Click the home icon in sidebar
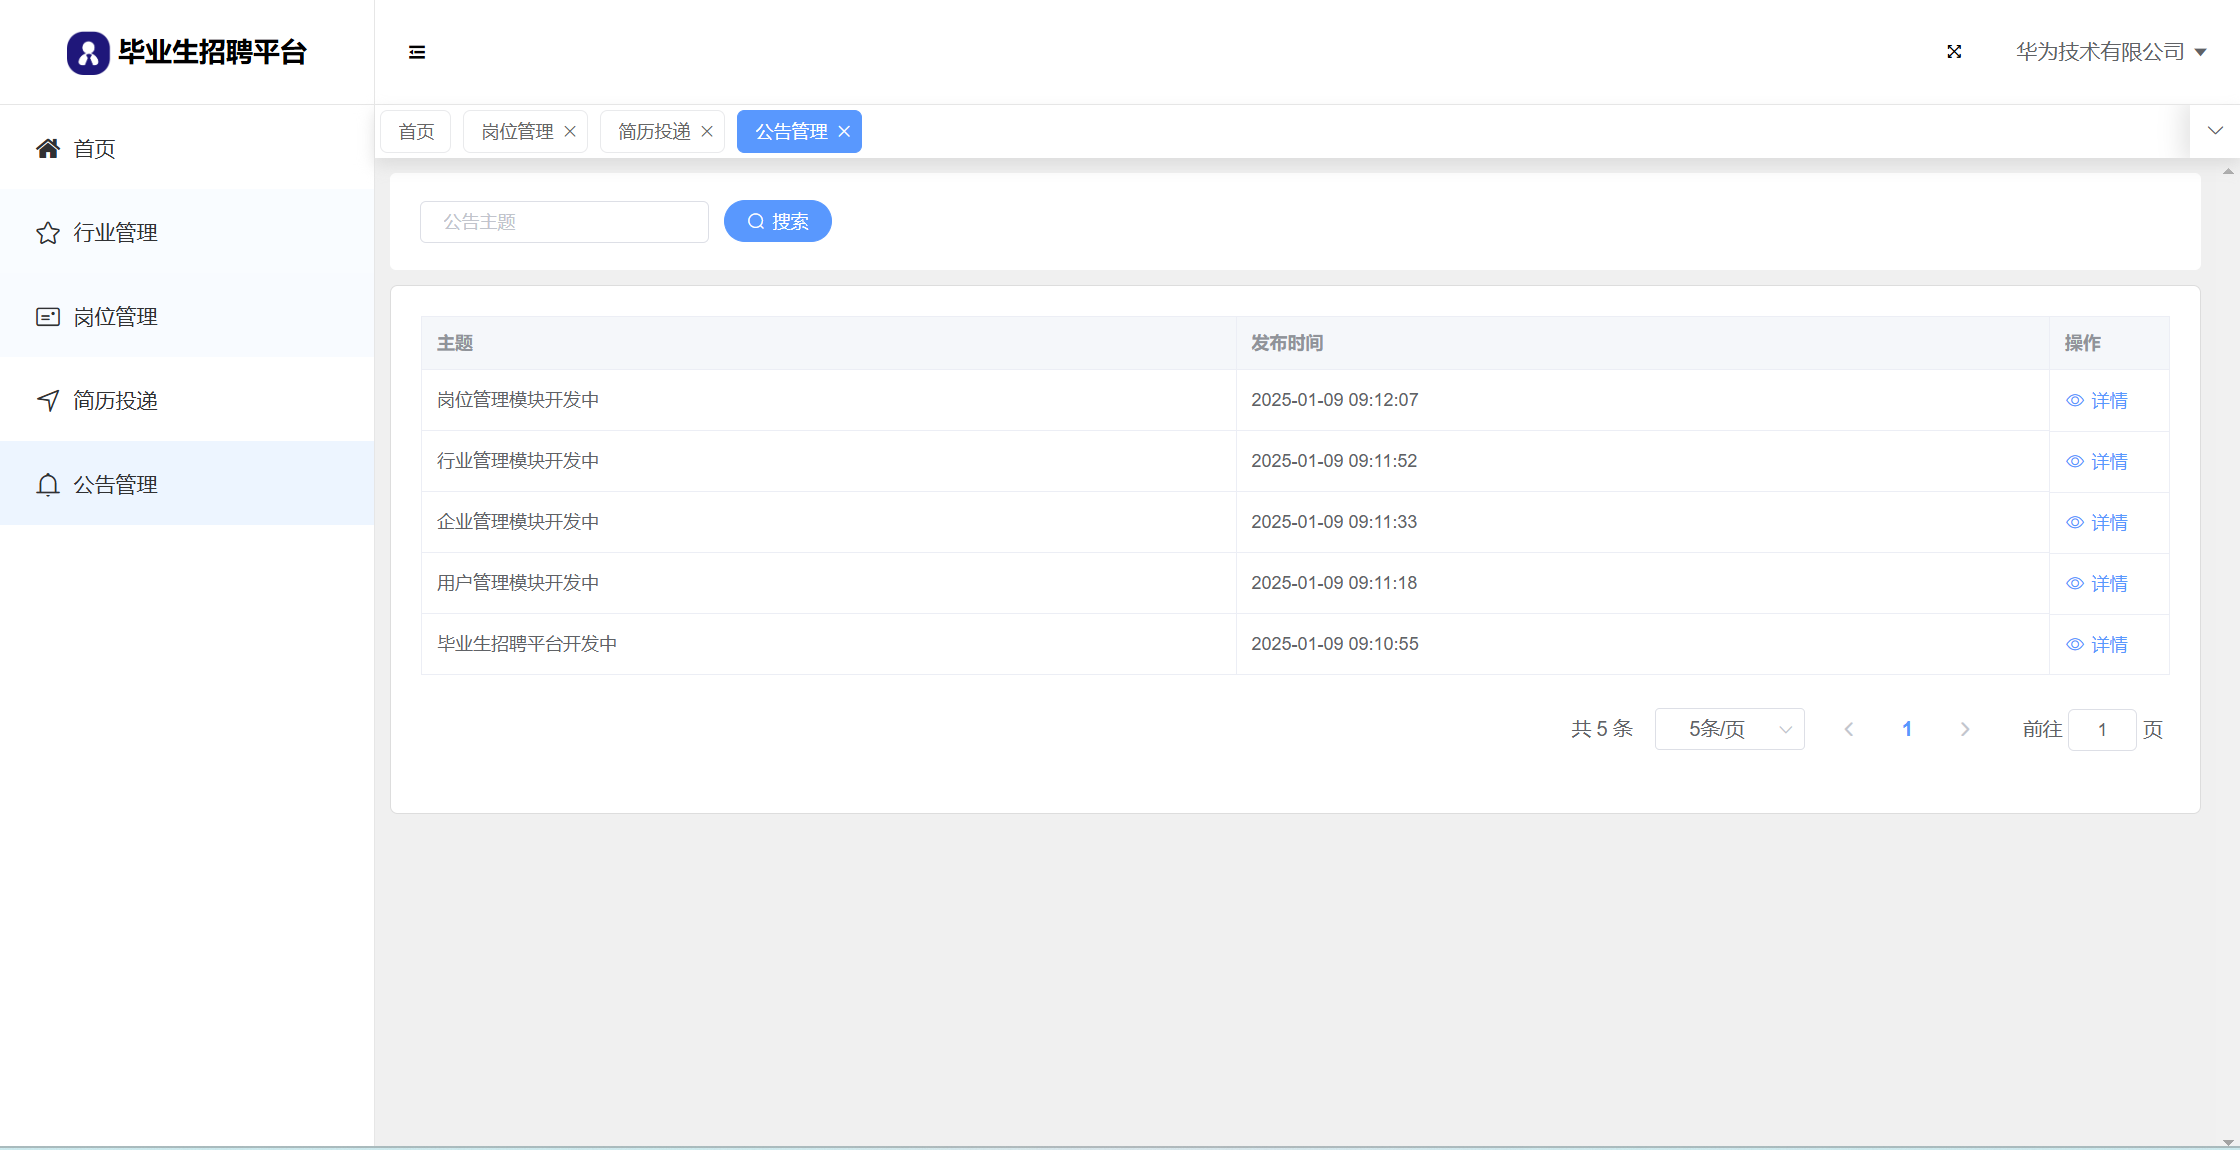 [x=48, y=149]
